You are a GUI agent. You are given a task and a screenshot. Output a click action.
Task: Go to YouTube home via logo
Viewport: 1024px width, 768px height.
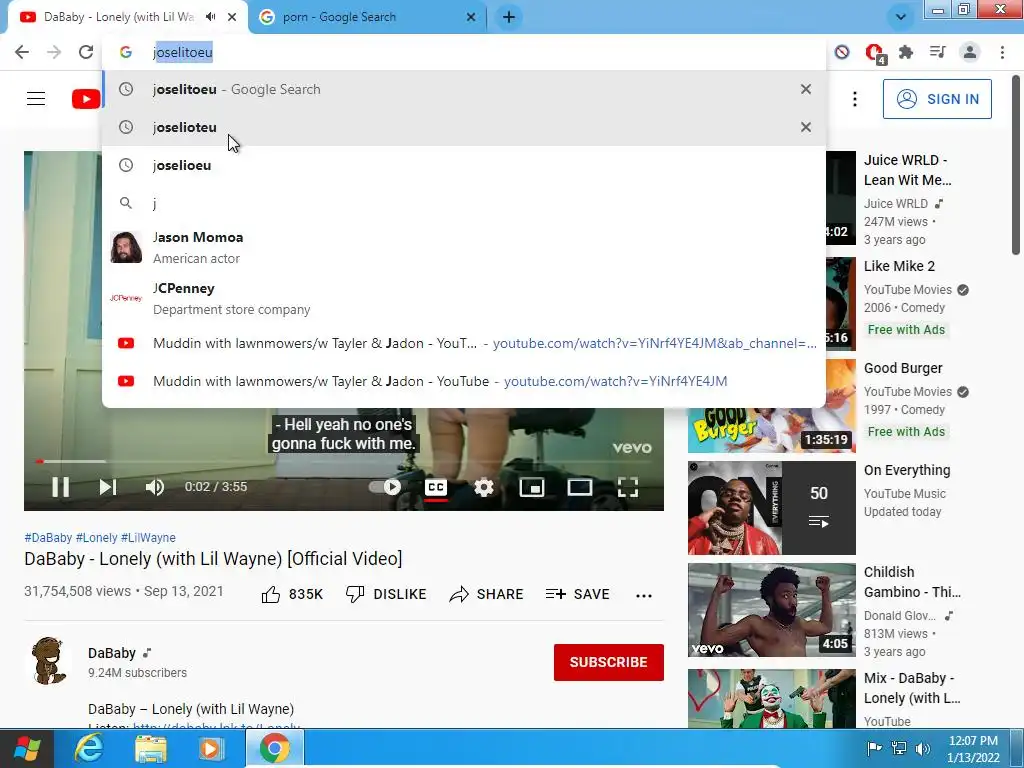pos(86,99)
